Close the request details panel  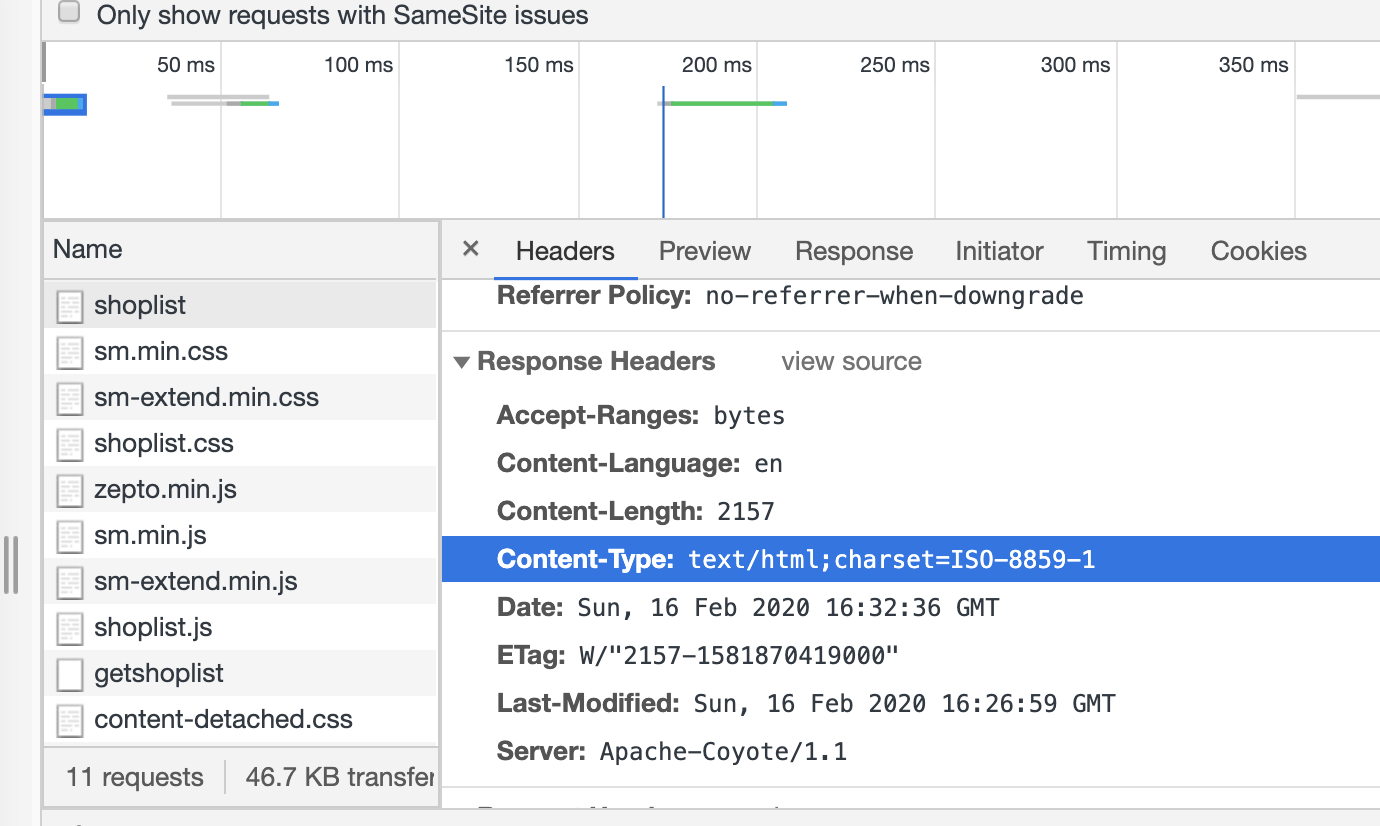pyautogui.click(x=471, y=249)
